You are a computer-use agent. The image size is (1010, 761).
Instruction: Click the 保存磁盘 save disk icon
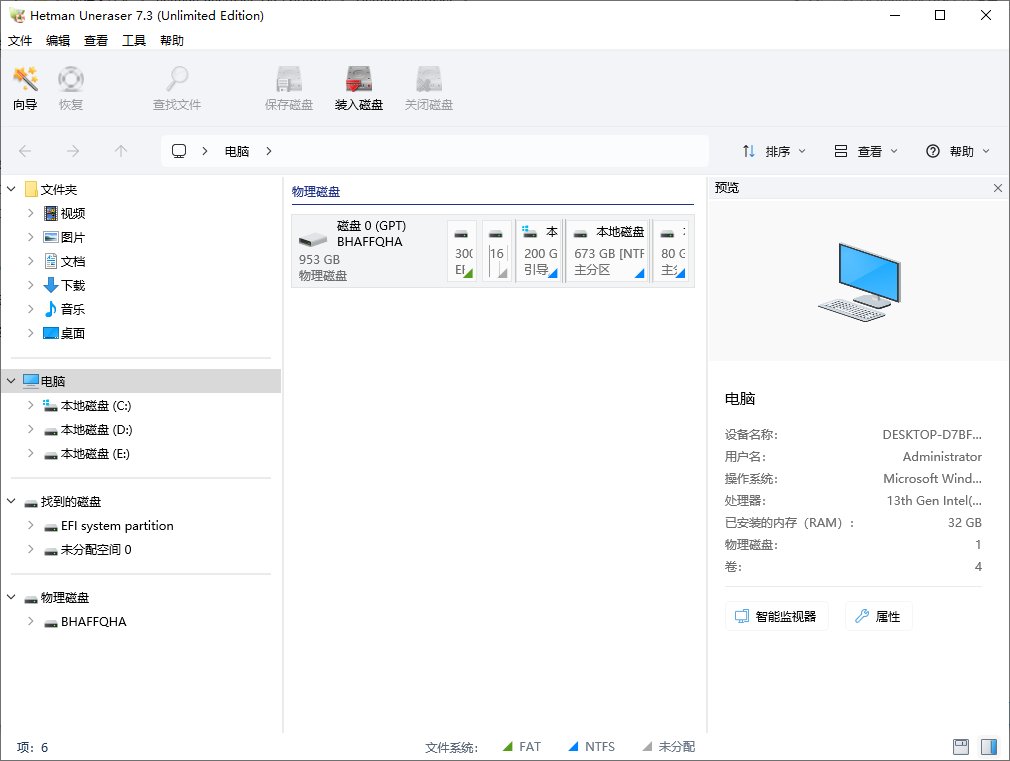tap(289, 88)
